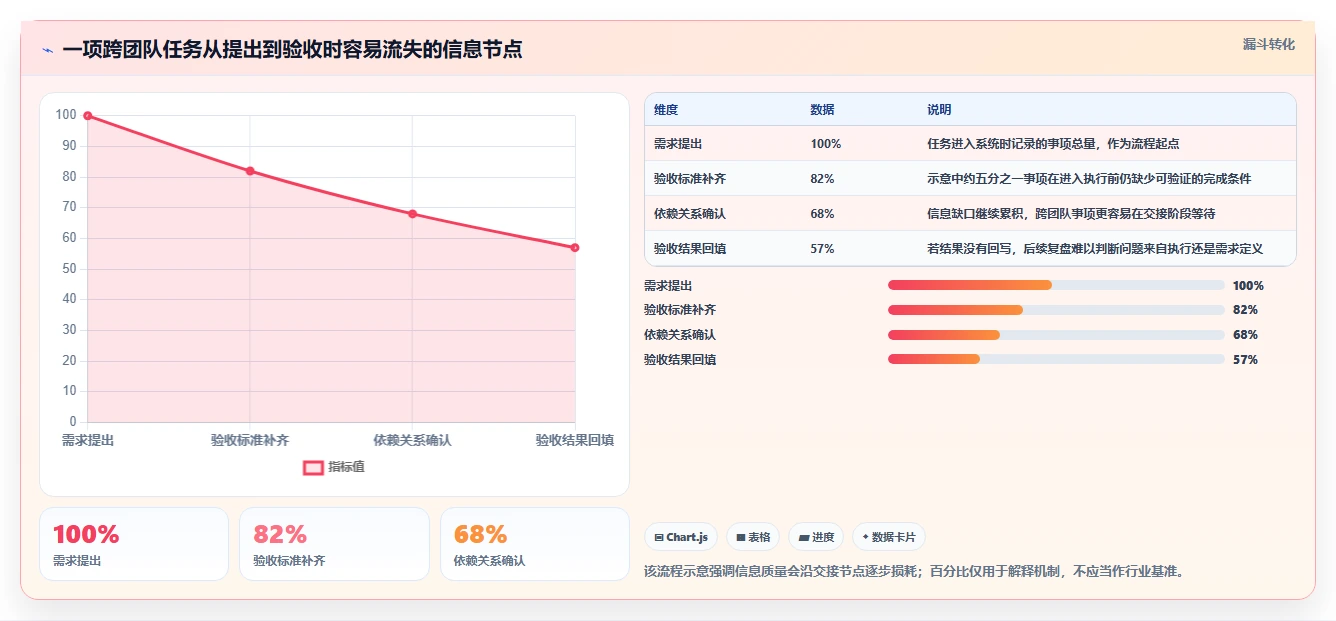Click the 数据 table column header
This screenshot has width=1336, height=621.
tap(822, 110)
